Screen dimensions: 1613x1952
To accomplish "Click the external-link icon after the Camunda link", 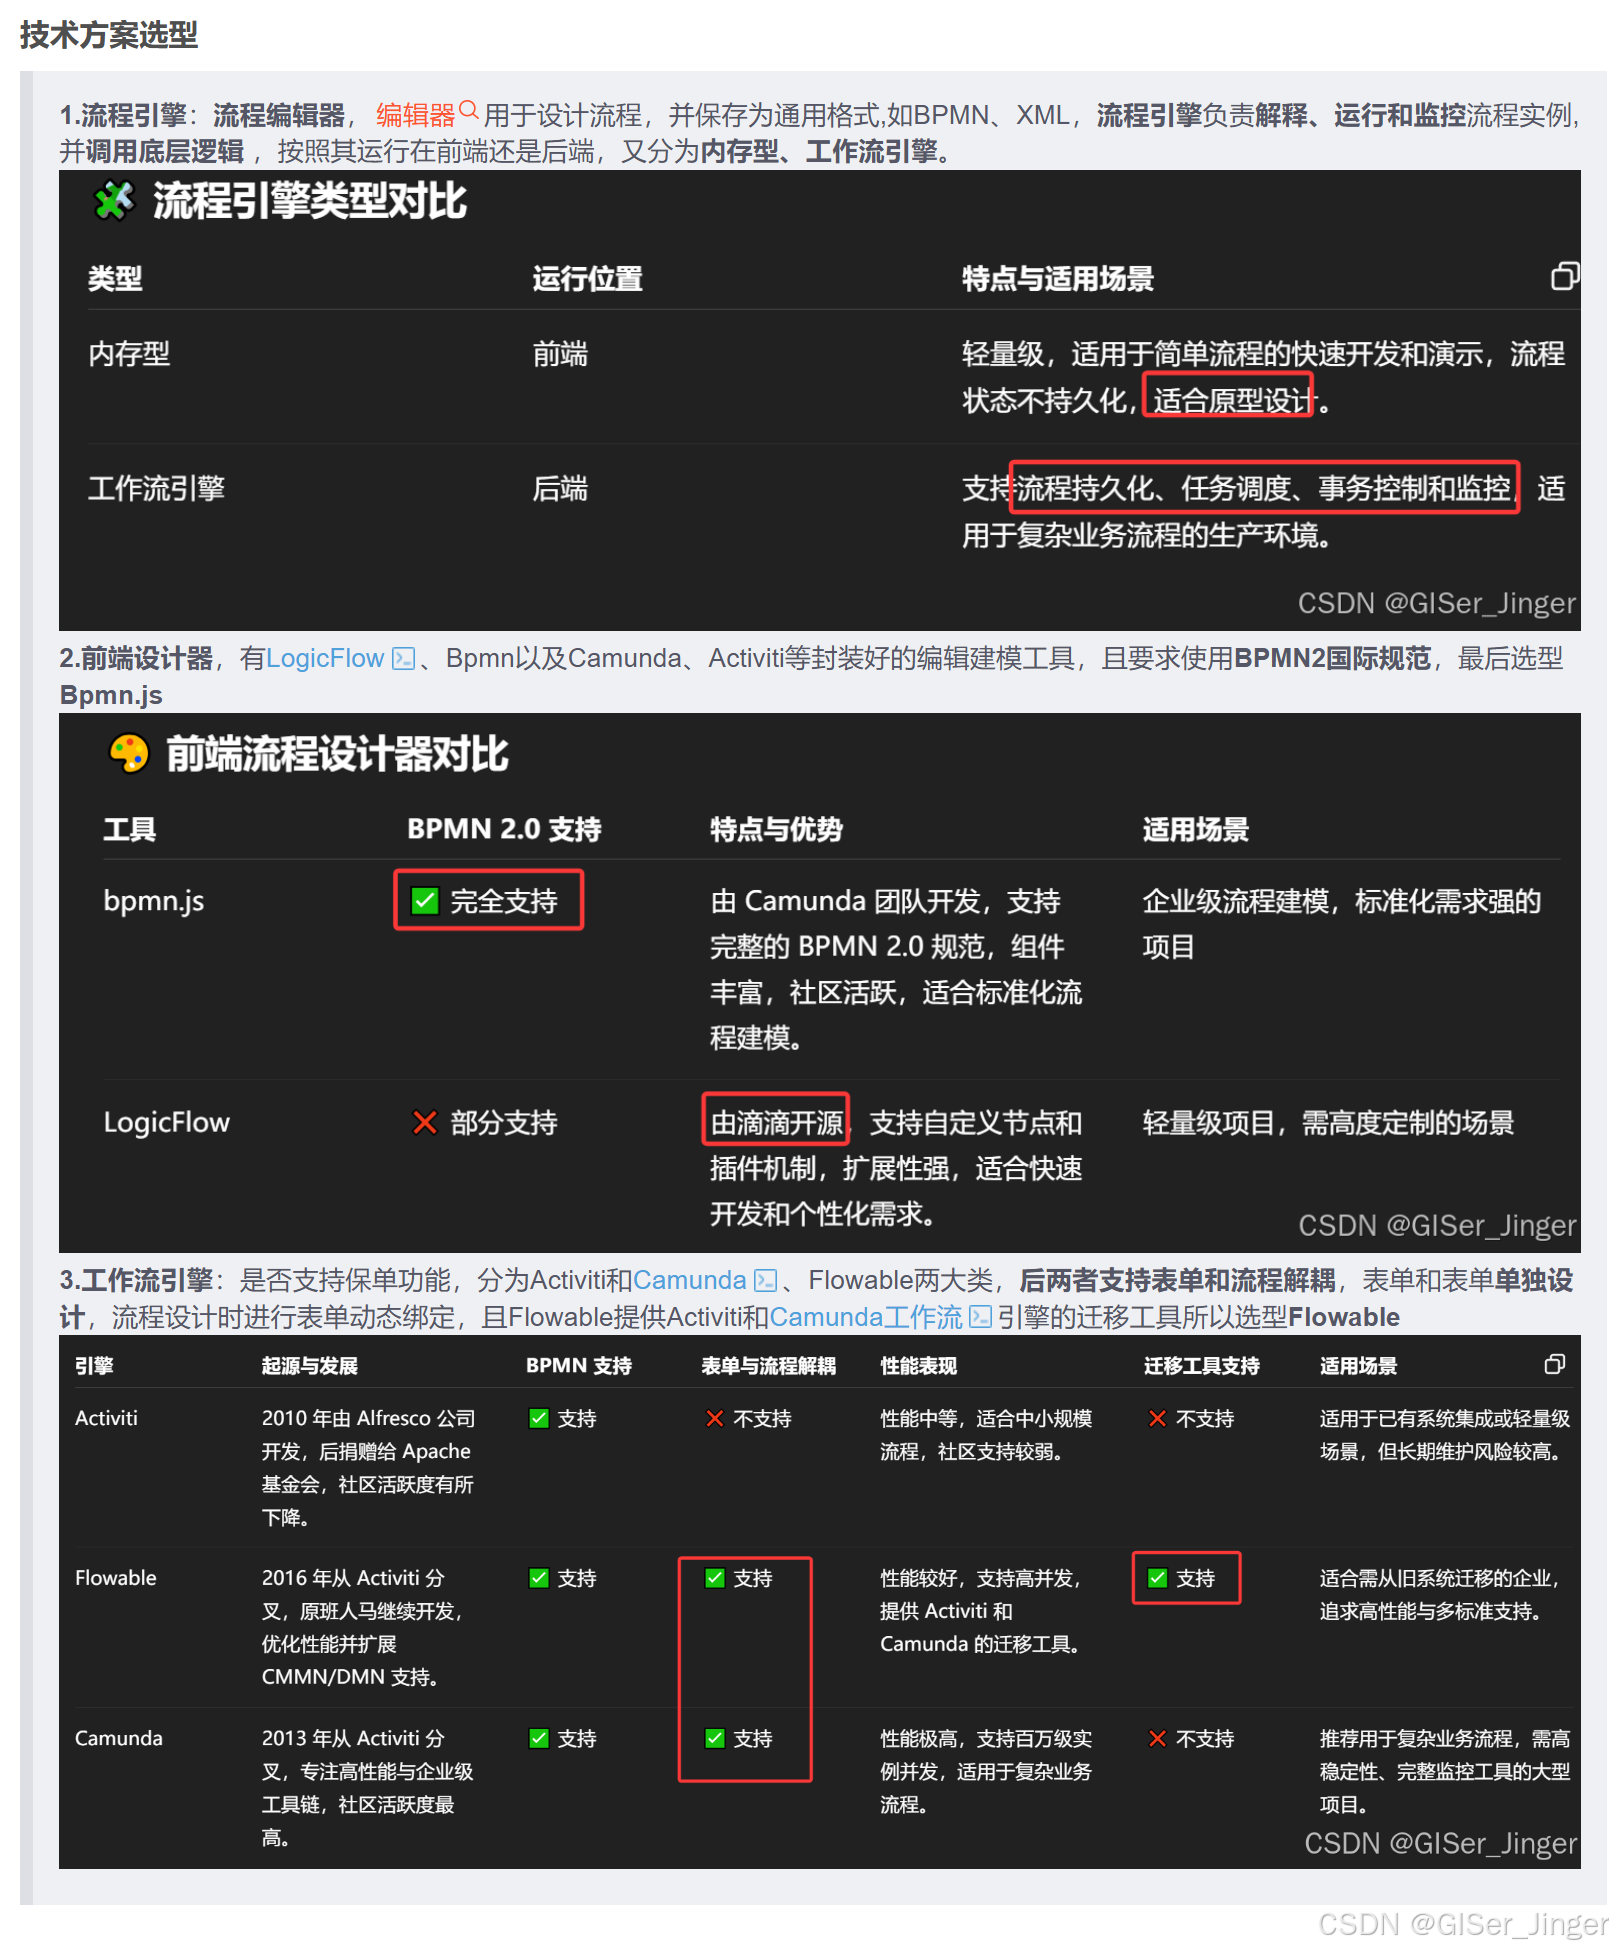I will (x=765, y=1280).
